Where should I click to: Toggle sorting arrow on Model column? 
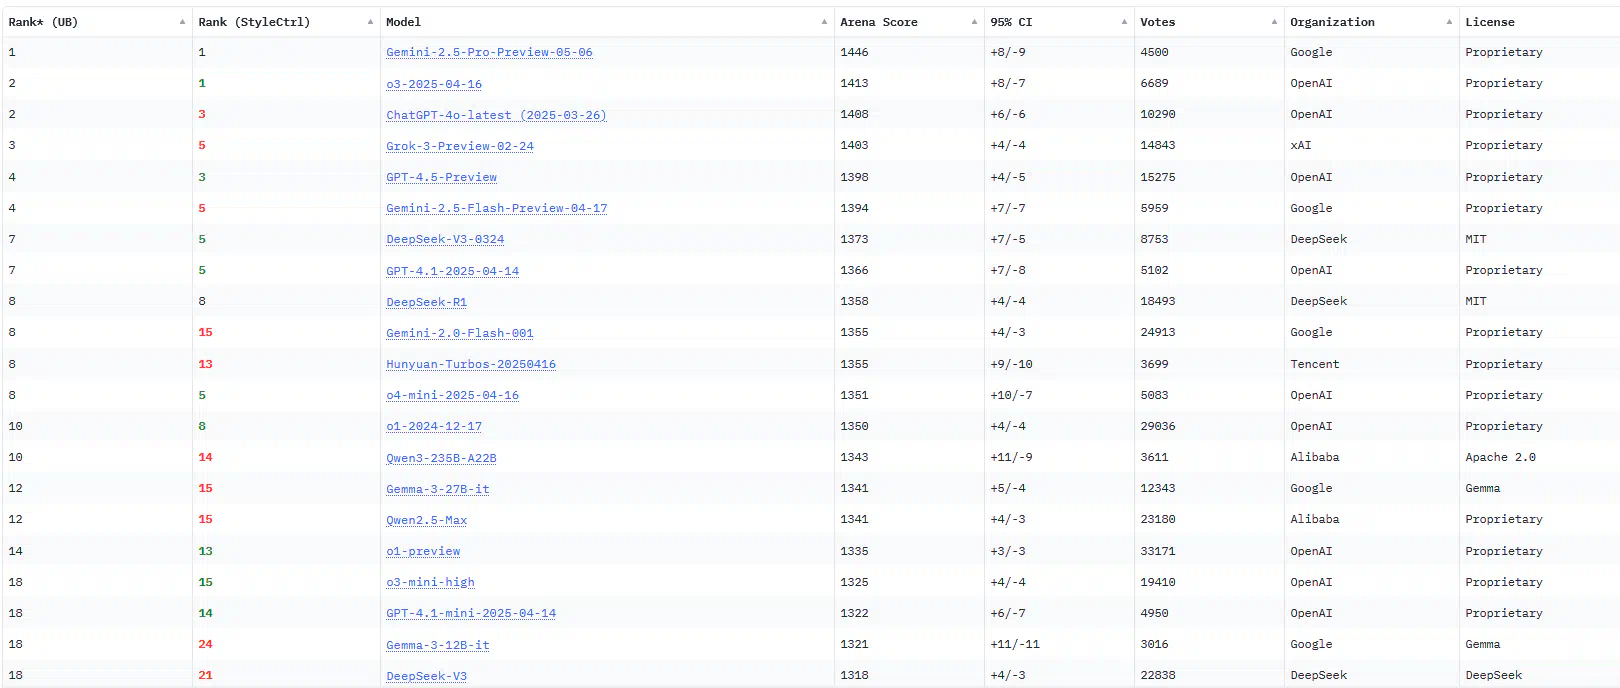[x=824, y=22]
